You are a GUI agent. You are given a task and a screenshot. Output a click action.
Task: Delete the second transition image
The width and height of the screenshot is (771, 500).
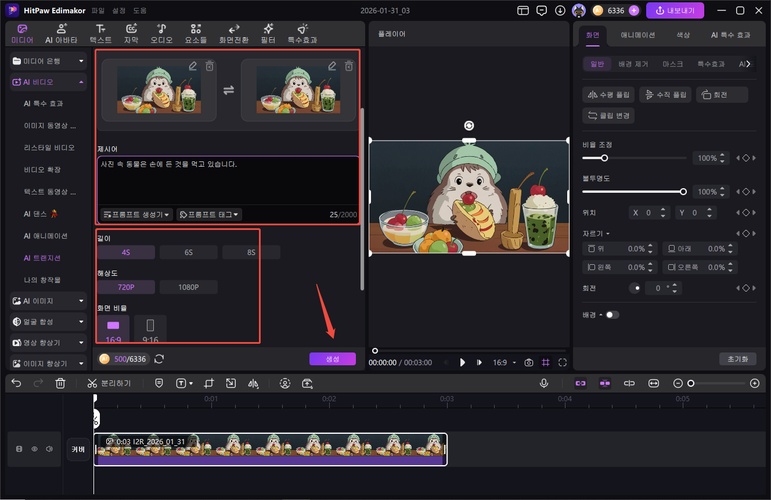349,66
